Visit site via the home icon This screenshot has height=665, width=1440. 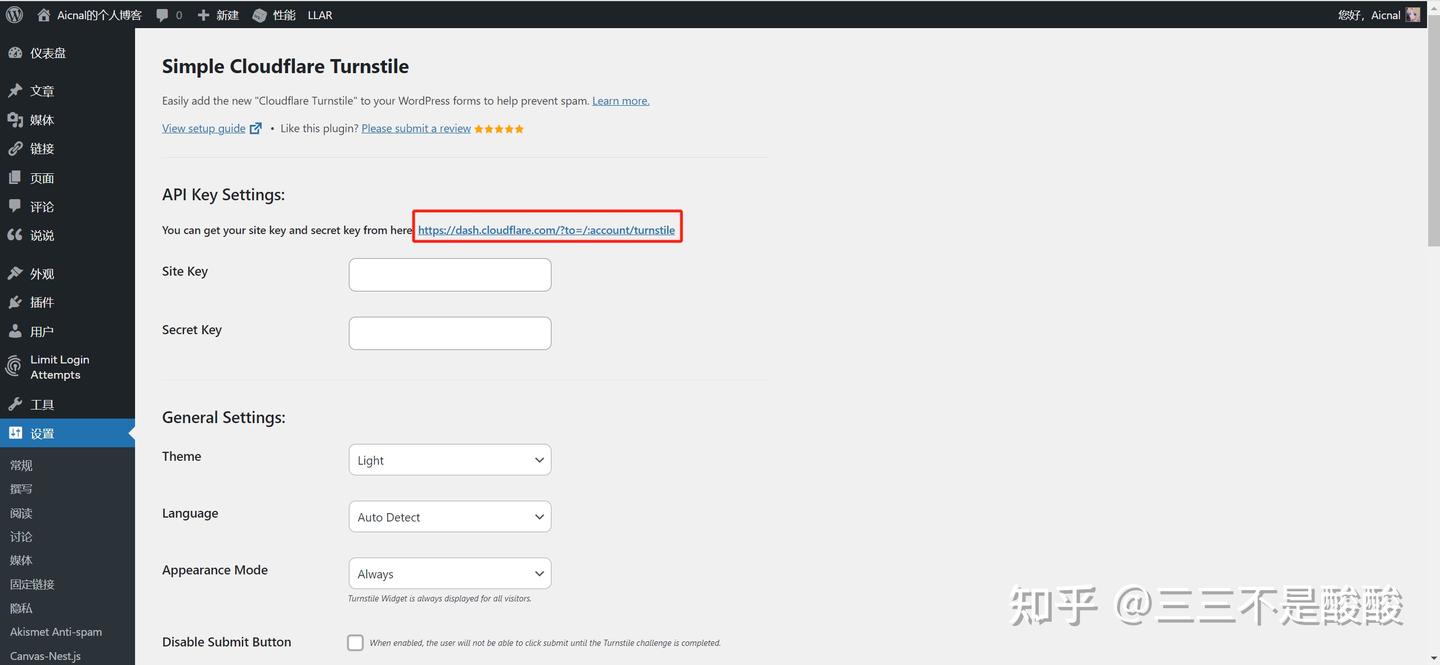pos(43,15)
